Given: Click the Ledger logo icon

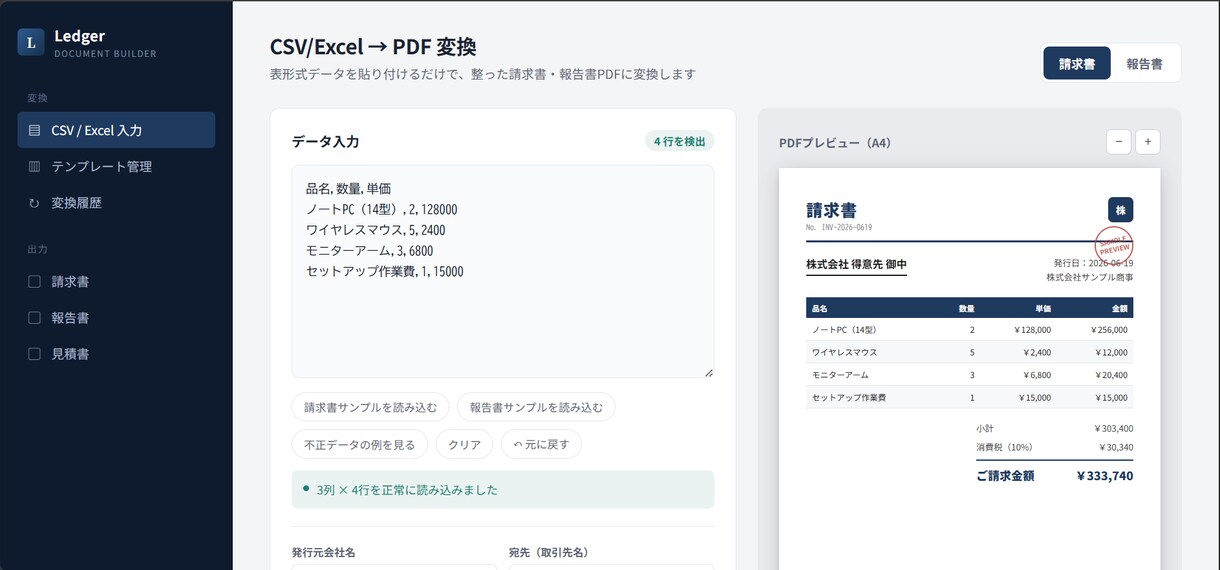Looking at the screenshot, I should (x=31, y=42).
